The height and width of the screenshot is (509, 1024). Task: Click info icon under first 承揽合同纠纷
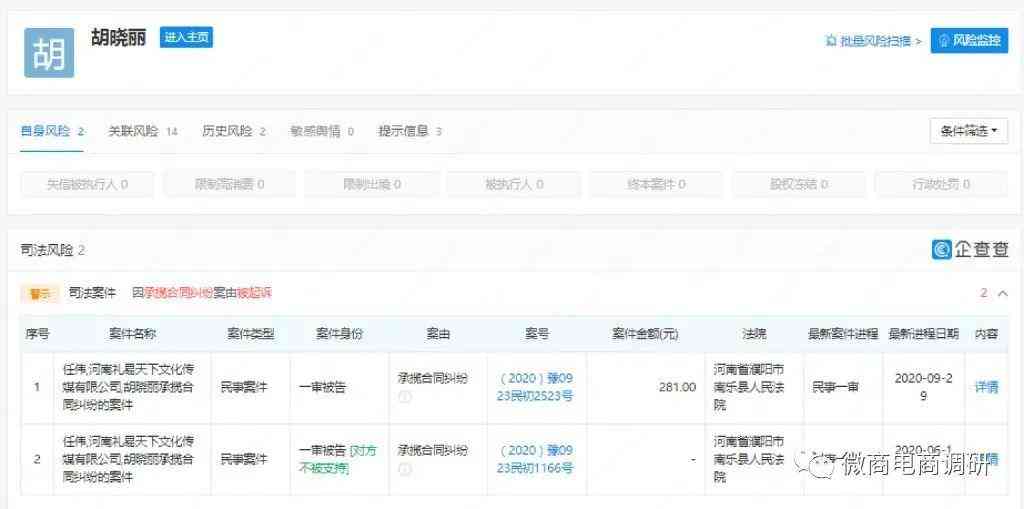405,396
